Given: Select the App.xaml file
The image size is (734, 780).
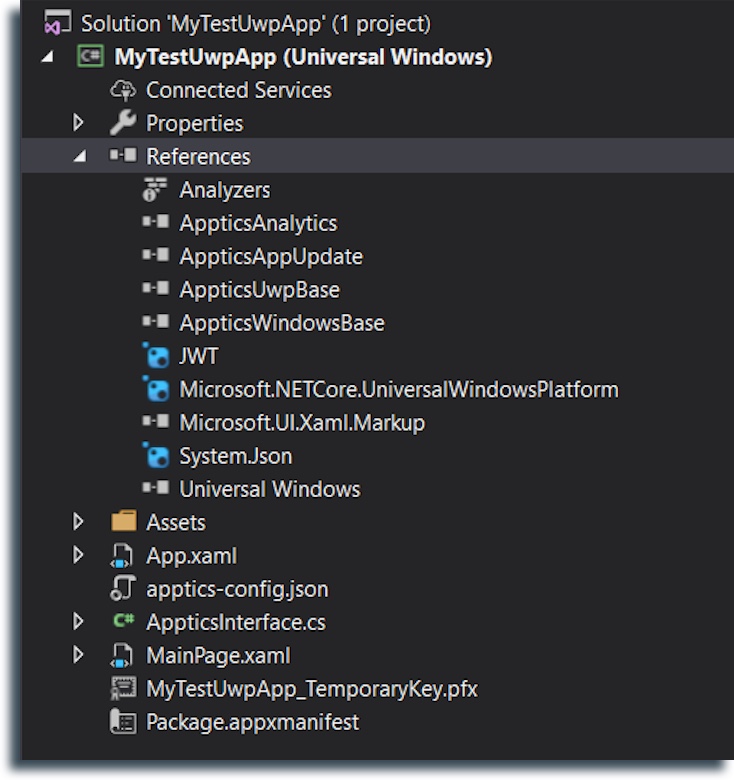Looking at the screenshot, I should [191, 556].
